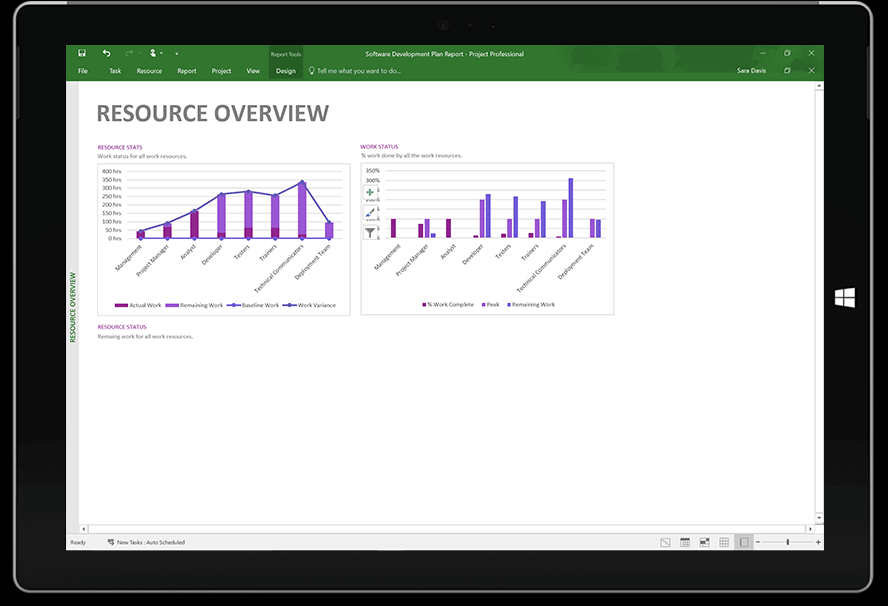Toggle the Report view status bar icon
Image resolution: width=888 pixels, height=606 pixels.
744,541
